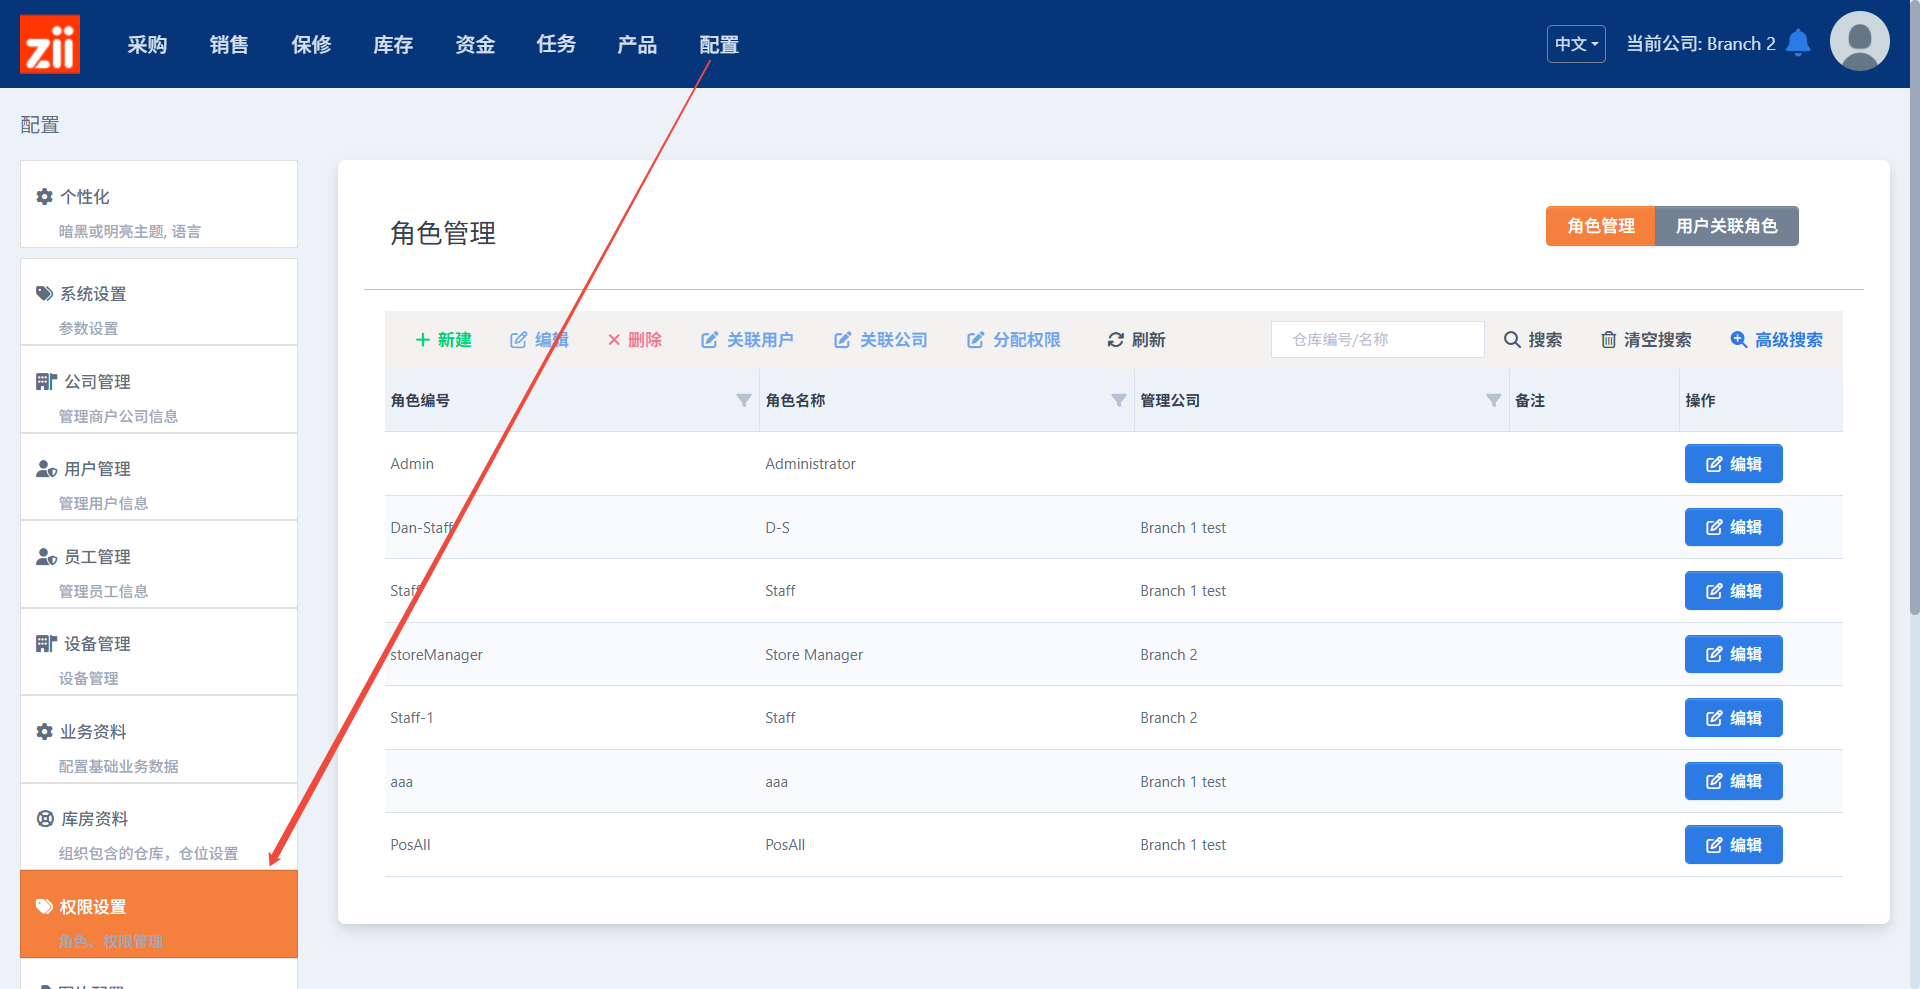The height and width of the screenshot is (989, 1920).
Task: Refresh the role list
Action: tap(1136, 340)
